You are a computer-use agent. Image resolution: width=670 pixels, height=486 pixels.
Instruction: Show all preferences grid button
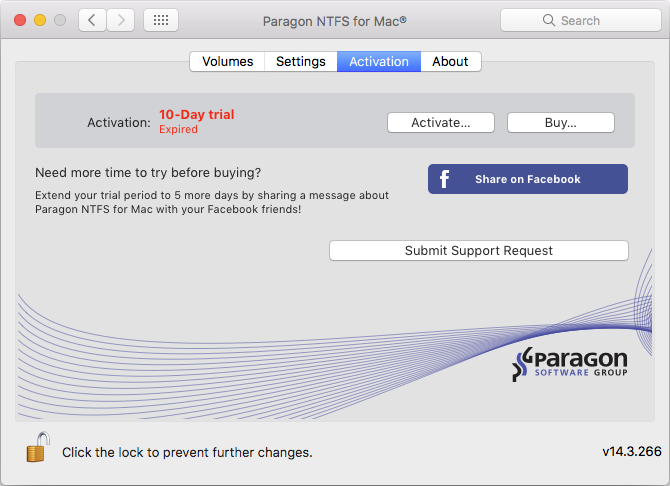tap(161, 20)
